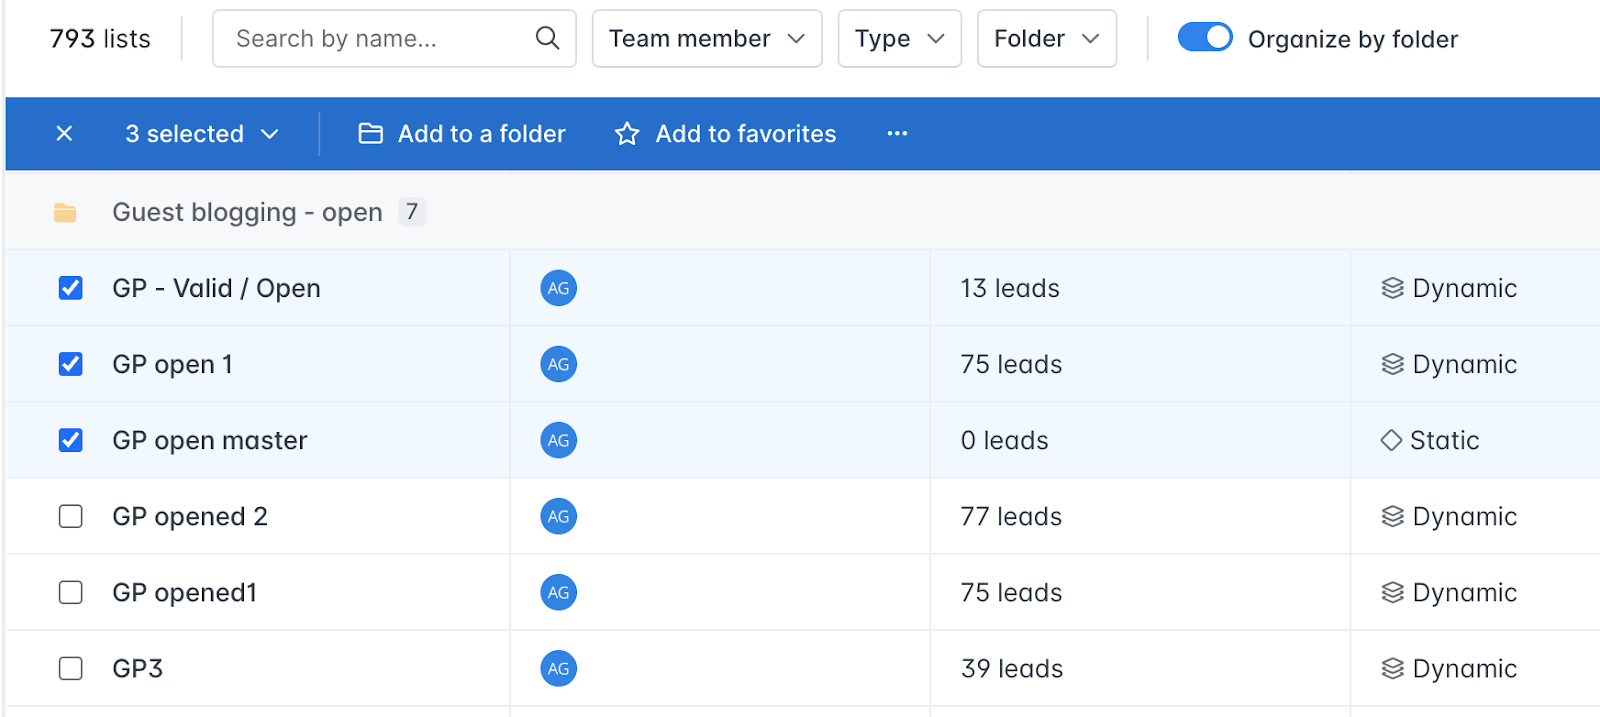Clear selection with the X icon
The image size is (1600, 717).
pos(64,133)
